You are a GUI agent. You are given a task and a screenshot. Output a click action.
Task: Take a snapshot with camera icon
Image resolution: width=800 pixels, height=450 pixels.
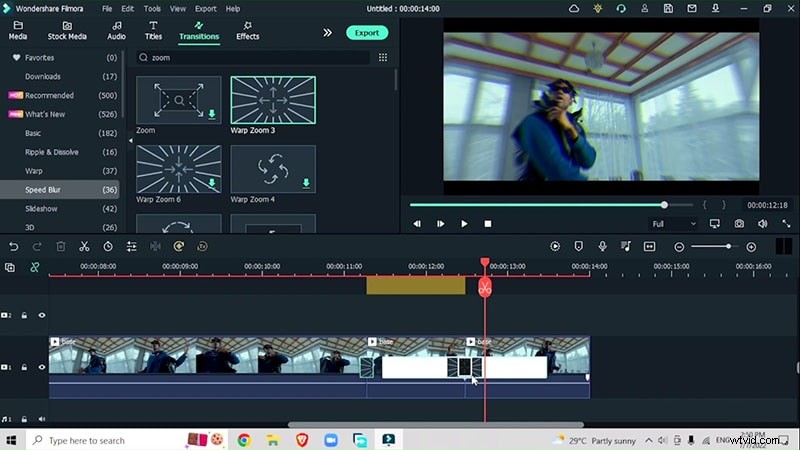pos(739,224)
